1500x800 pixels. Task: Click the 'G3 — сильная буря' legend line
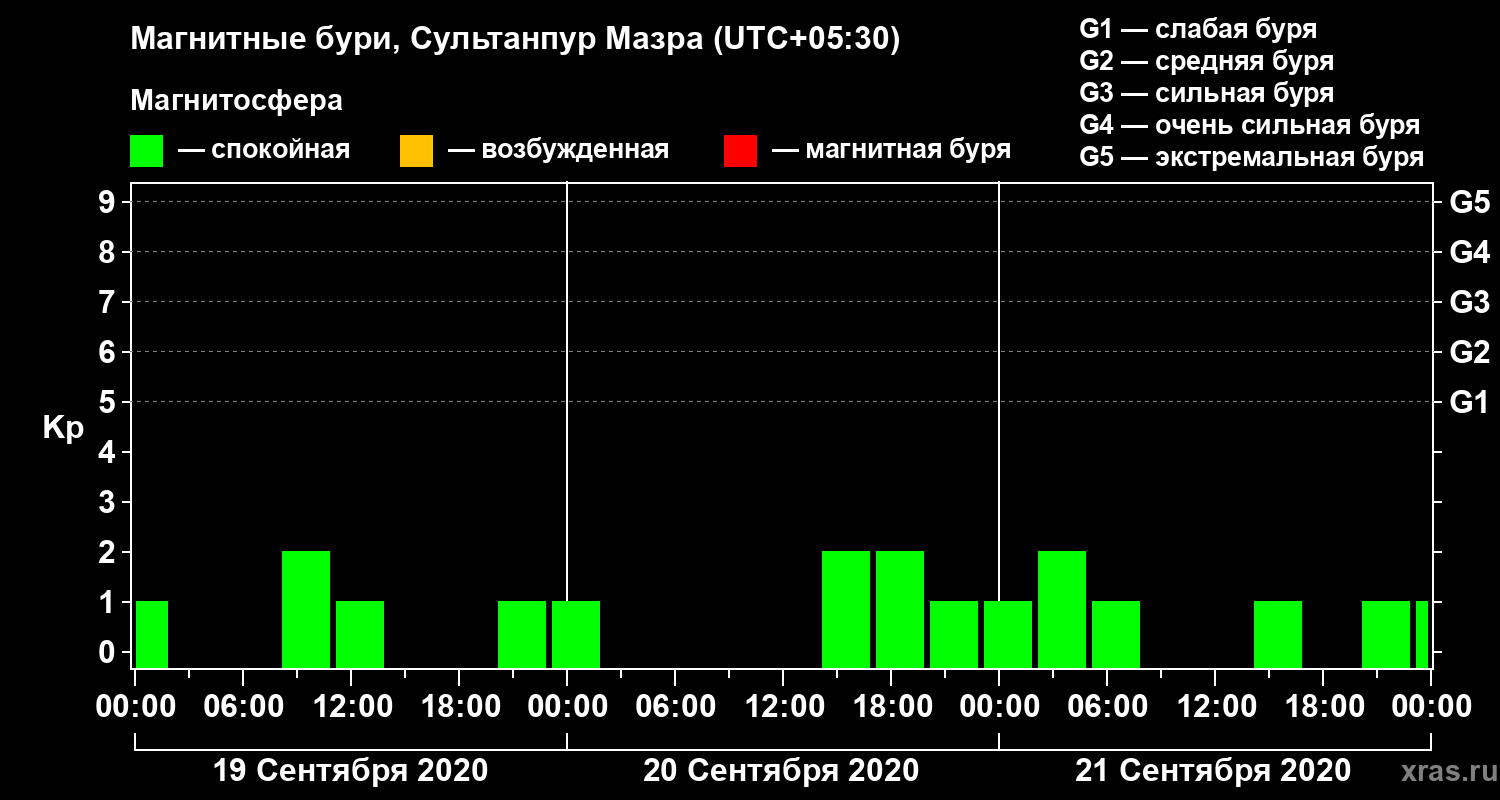(1207, 93)
